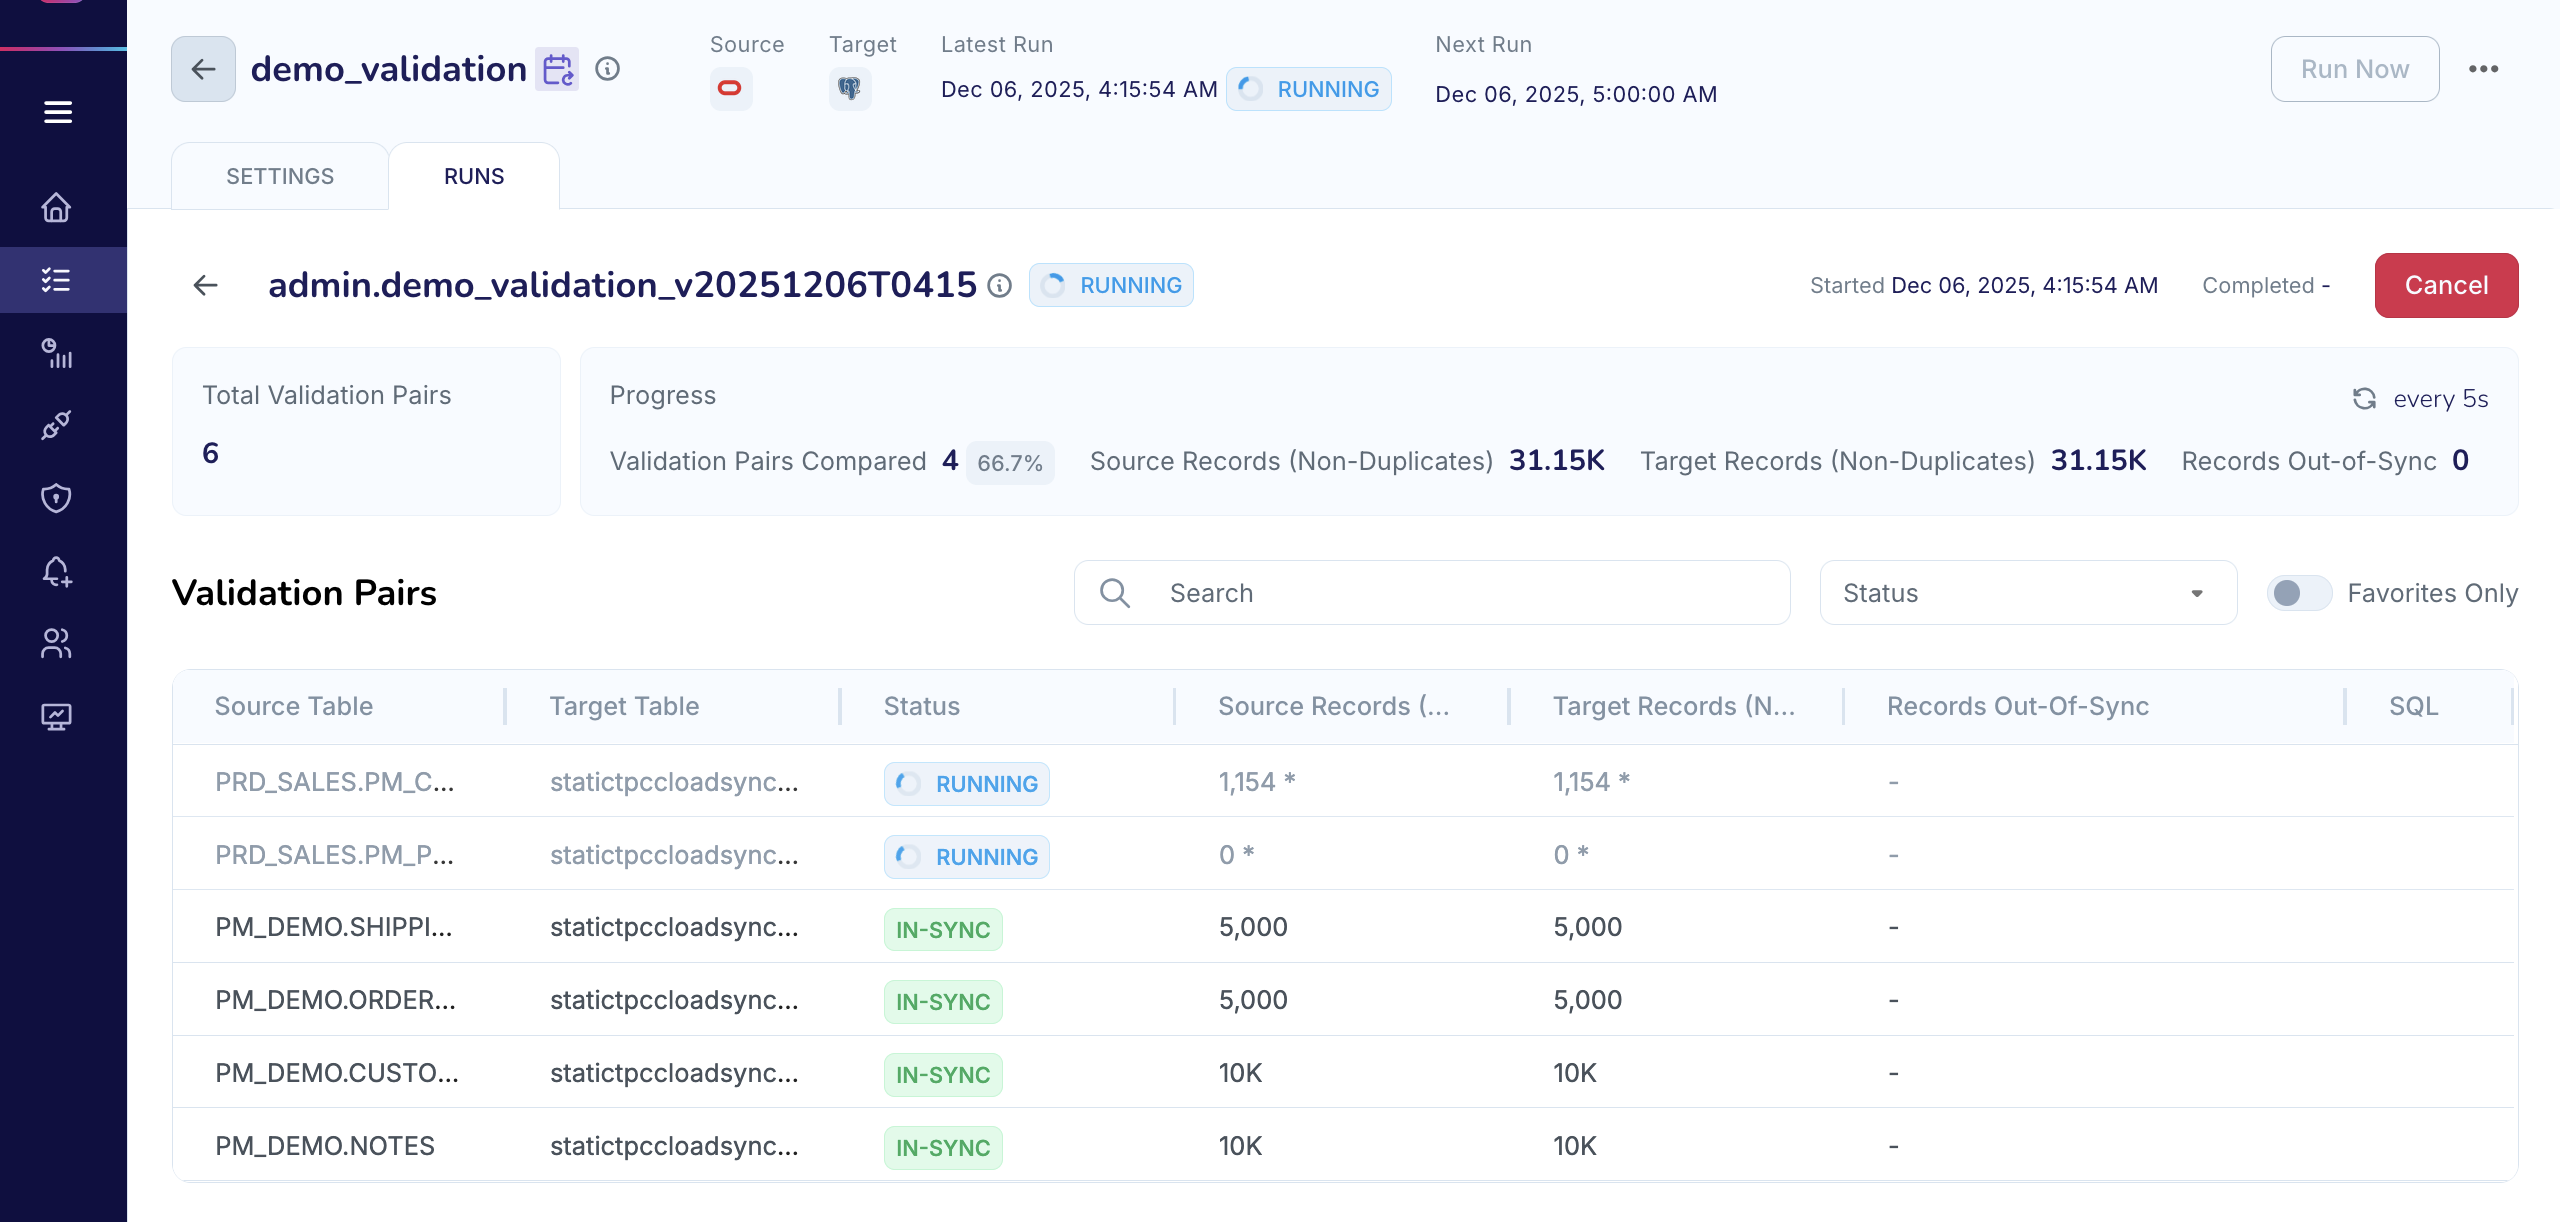Image resolution: width=2560 pixels, height=1222 pixels.
Task: Cancel the running validation
Action: click(x=2445, y=285)
